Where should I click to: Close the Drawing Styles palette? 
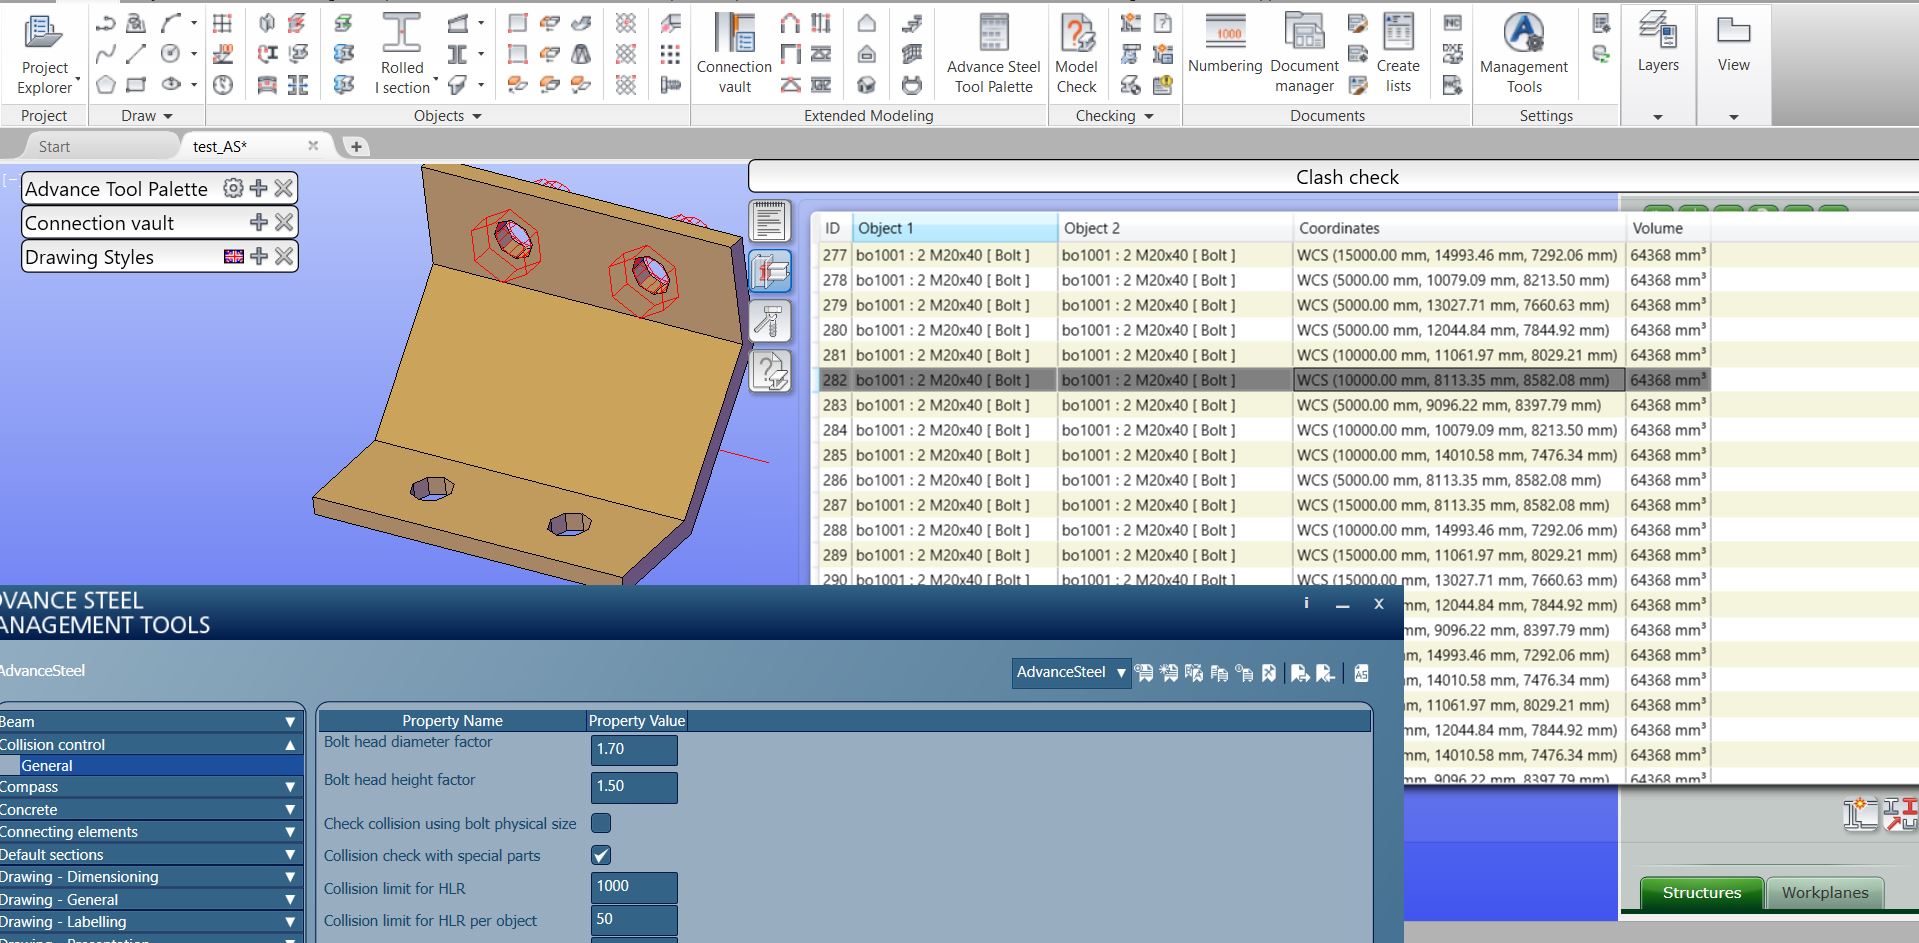pos(284,256)
